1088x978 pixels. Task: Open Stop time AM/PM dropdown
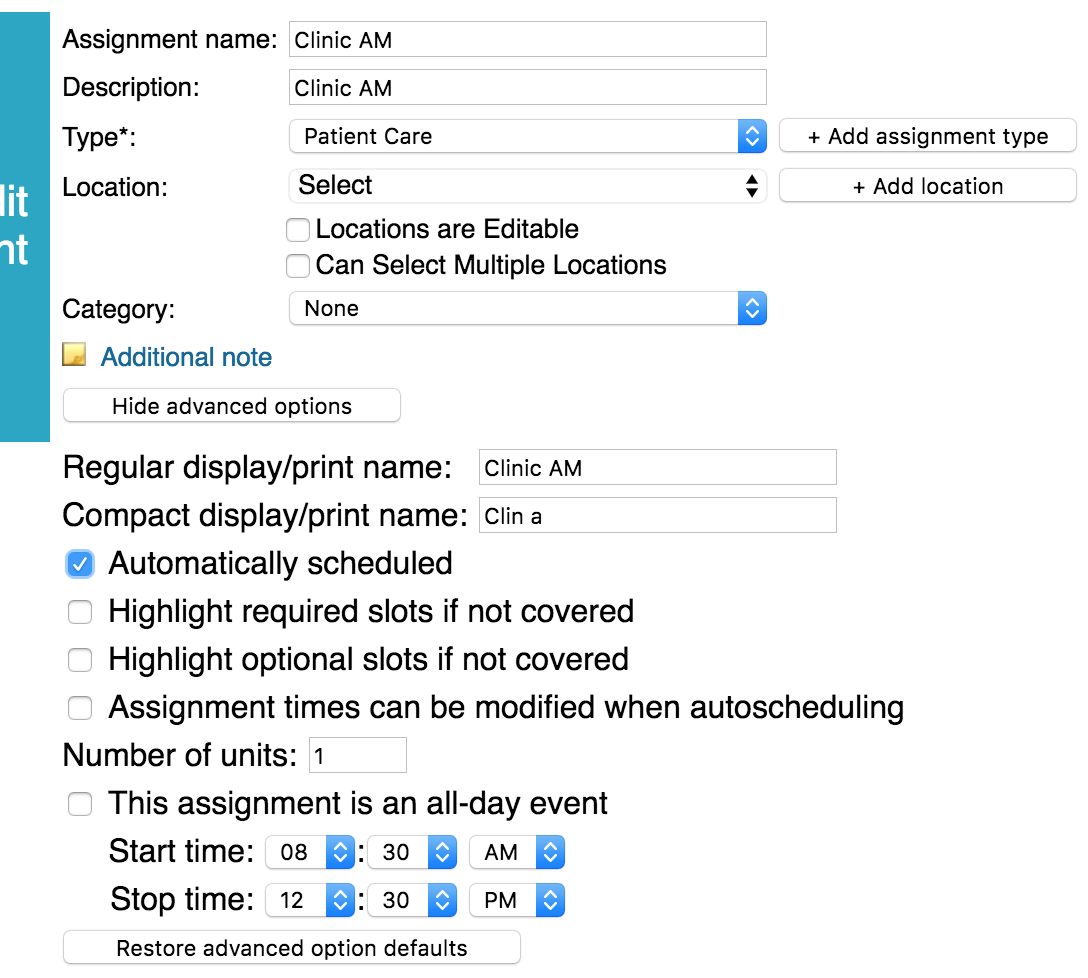517,900
